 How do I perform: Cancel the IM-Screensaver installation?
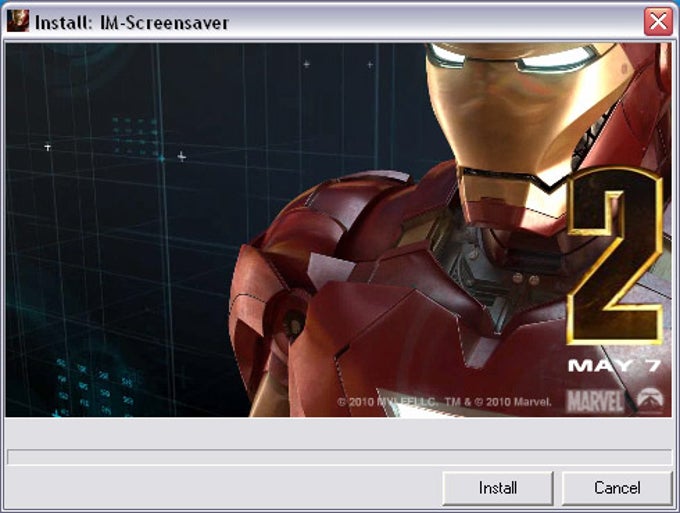pos(617,488)
